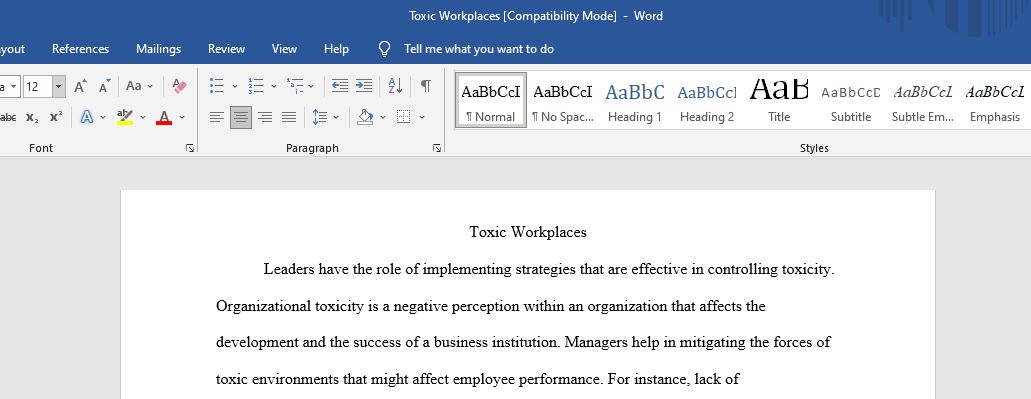Align text left

(x=216, y=118)
